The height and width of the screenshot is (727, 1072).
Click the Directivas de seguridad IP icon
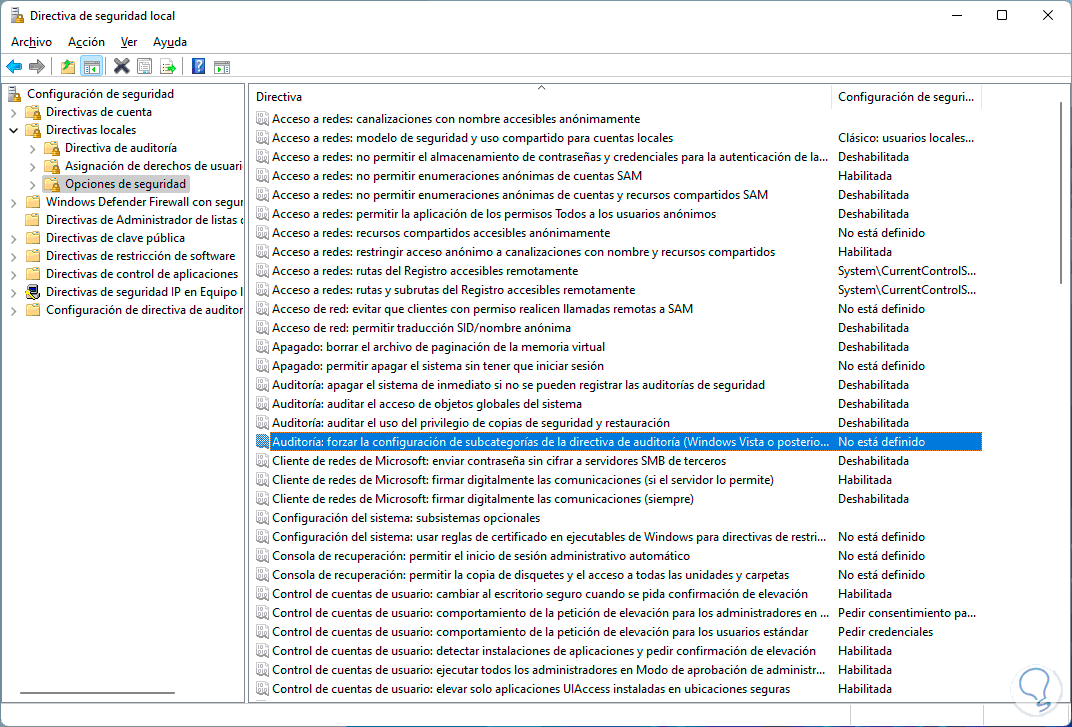(x=33, y=292)
